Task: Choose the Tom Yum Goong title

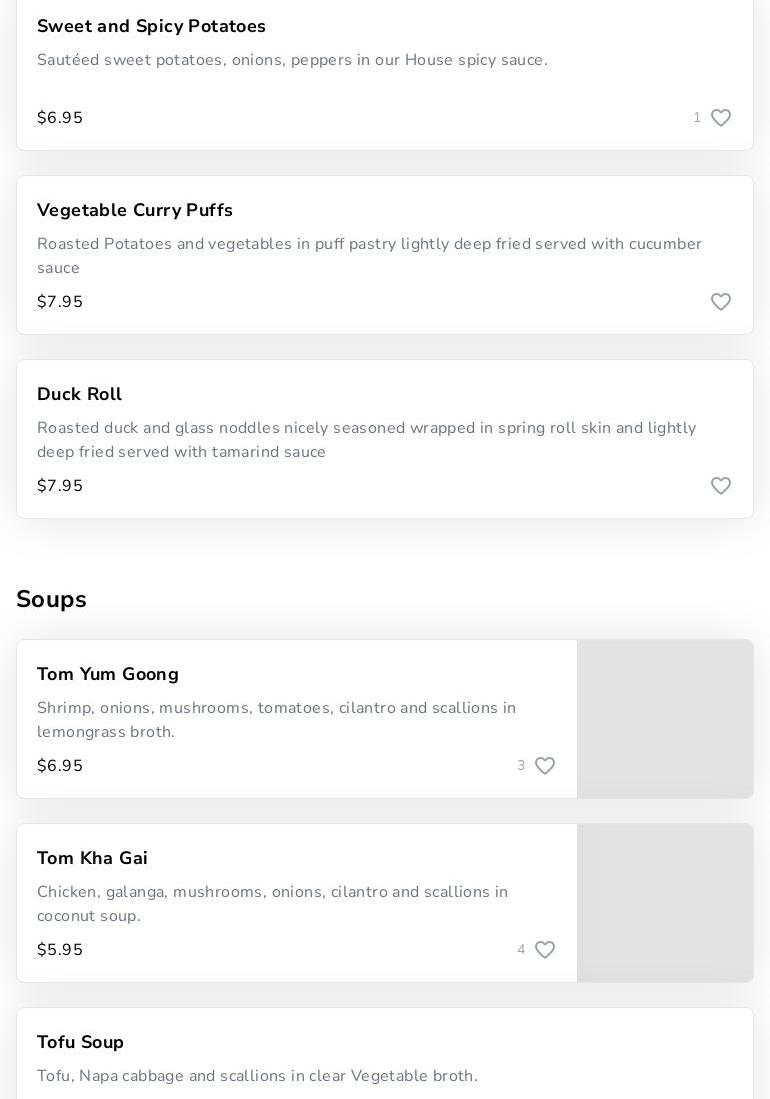Action: (x=108, y=674)
